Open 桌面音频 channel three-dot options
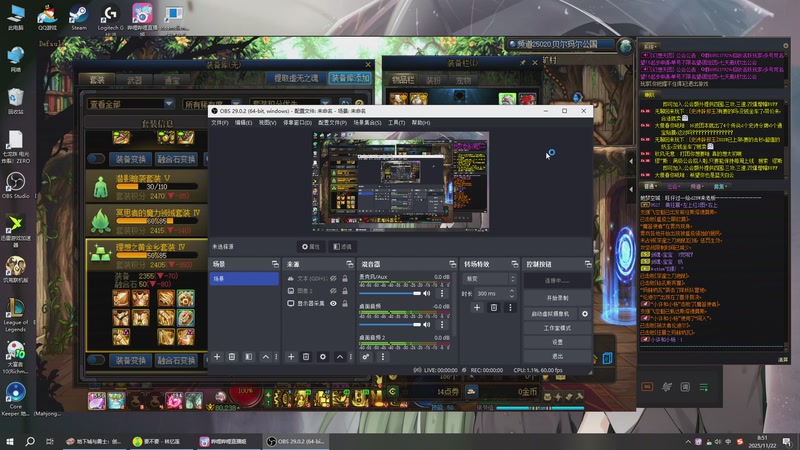This screenshot has width=800, height=450. (x=442, y=324)
